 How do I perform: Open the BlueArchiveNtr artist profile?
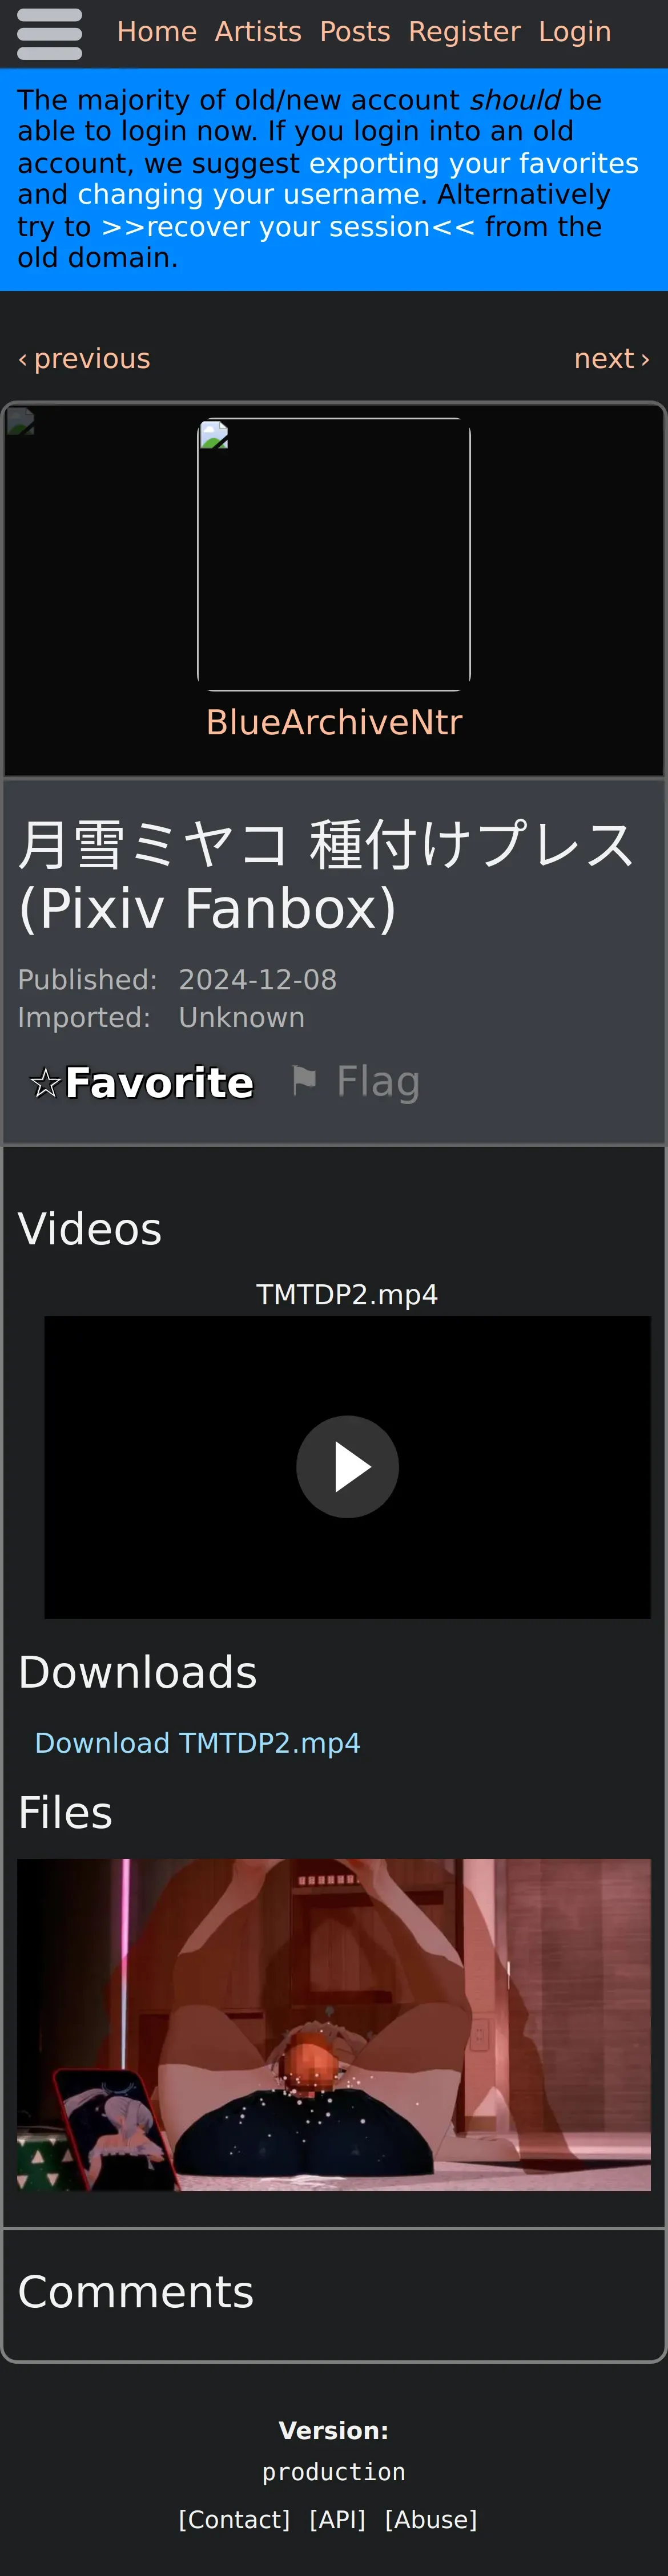click(334, 722)
